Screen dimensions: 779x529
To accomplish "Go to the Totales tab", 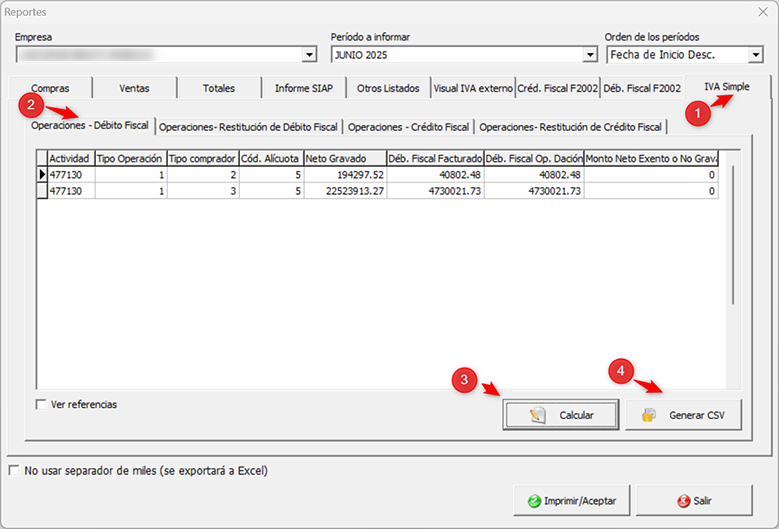I will [x=219, y=88].
